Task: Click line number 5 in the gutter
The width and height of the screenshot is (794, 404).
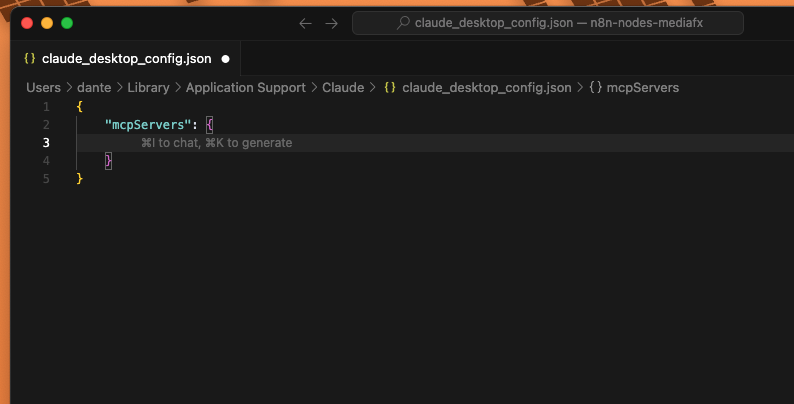Action: click(46, 179)
